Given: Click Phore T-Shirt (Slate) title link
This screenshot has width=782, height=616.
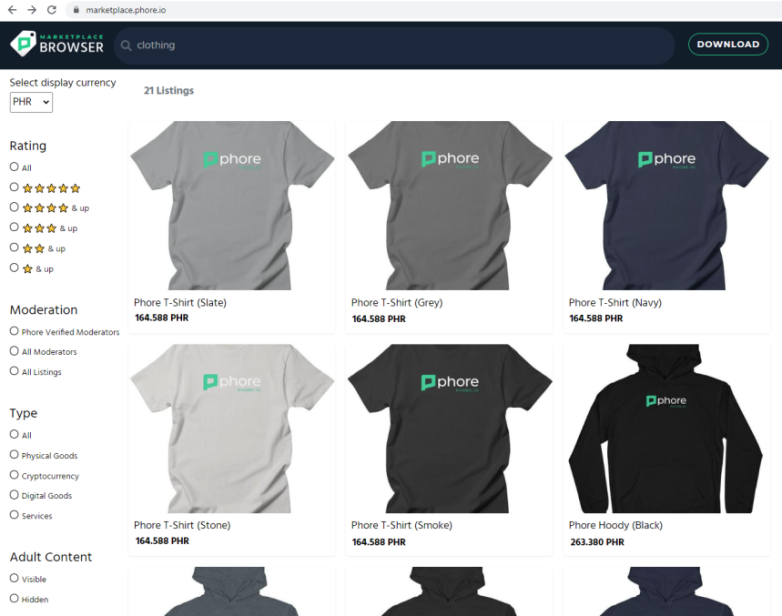Looking at the screenshot, I should (x=180, y=303).
